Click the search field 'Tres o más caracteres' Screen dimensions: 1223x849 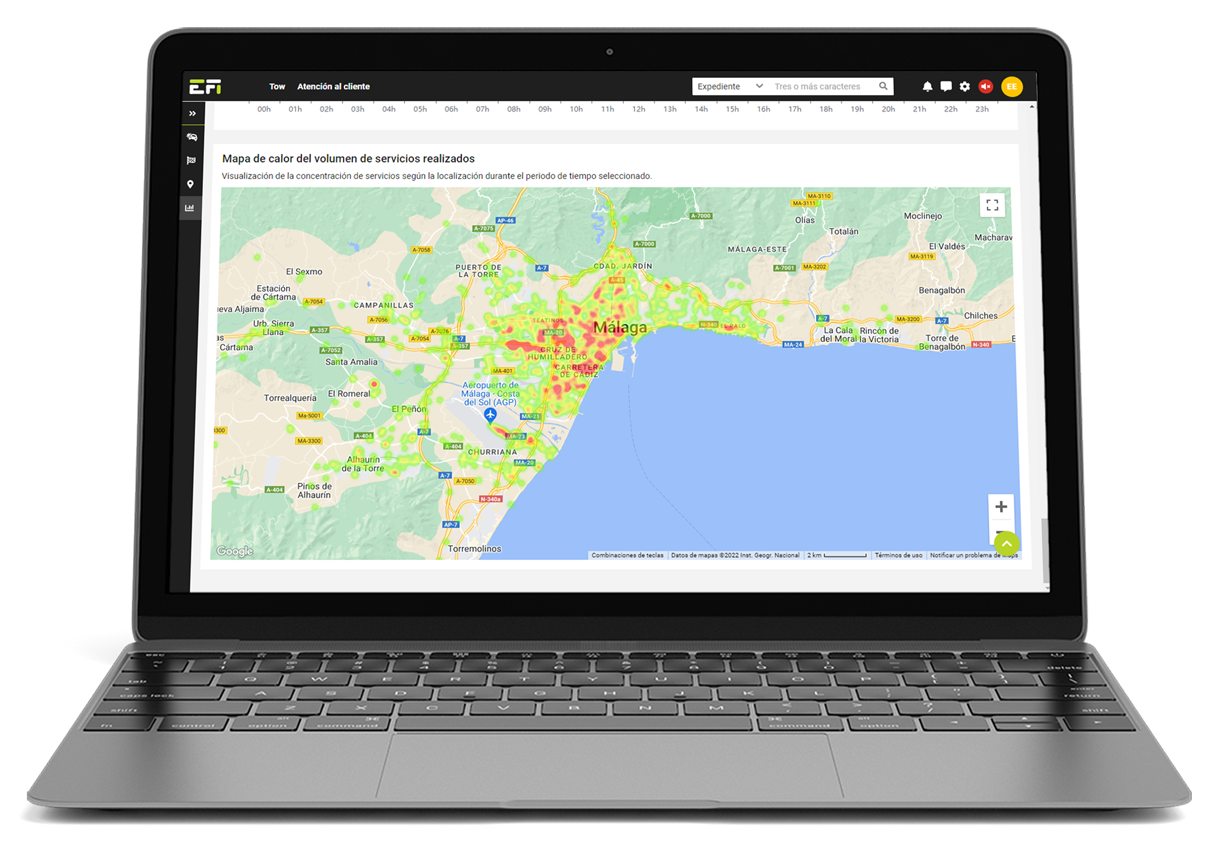[820, 87]
